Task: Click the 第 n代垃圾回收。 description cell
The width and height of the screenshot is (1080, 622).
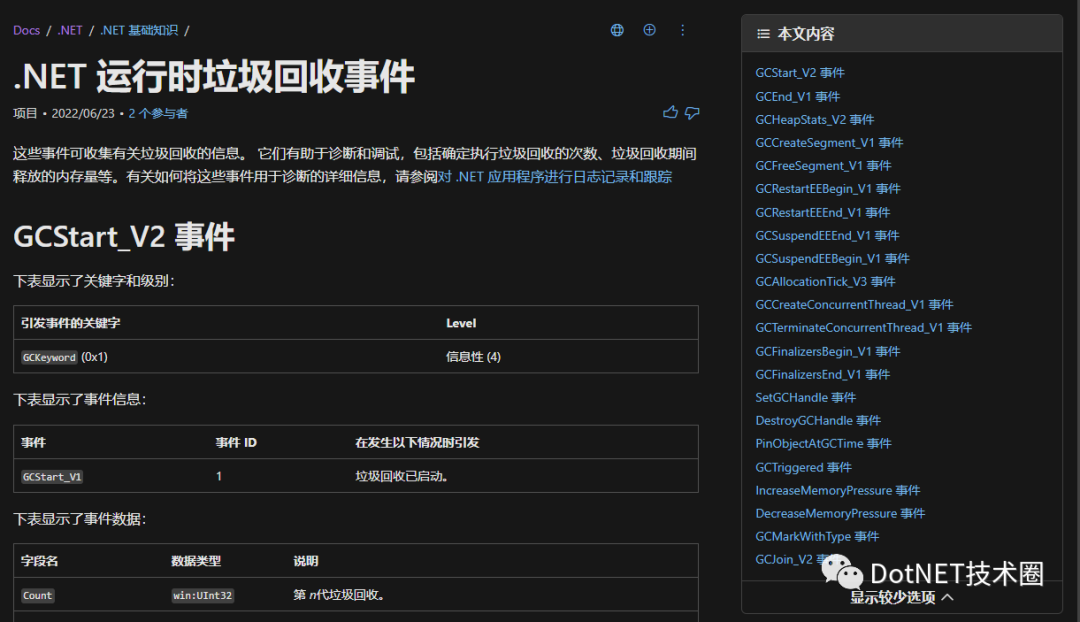Action: point(338,594)
